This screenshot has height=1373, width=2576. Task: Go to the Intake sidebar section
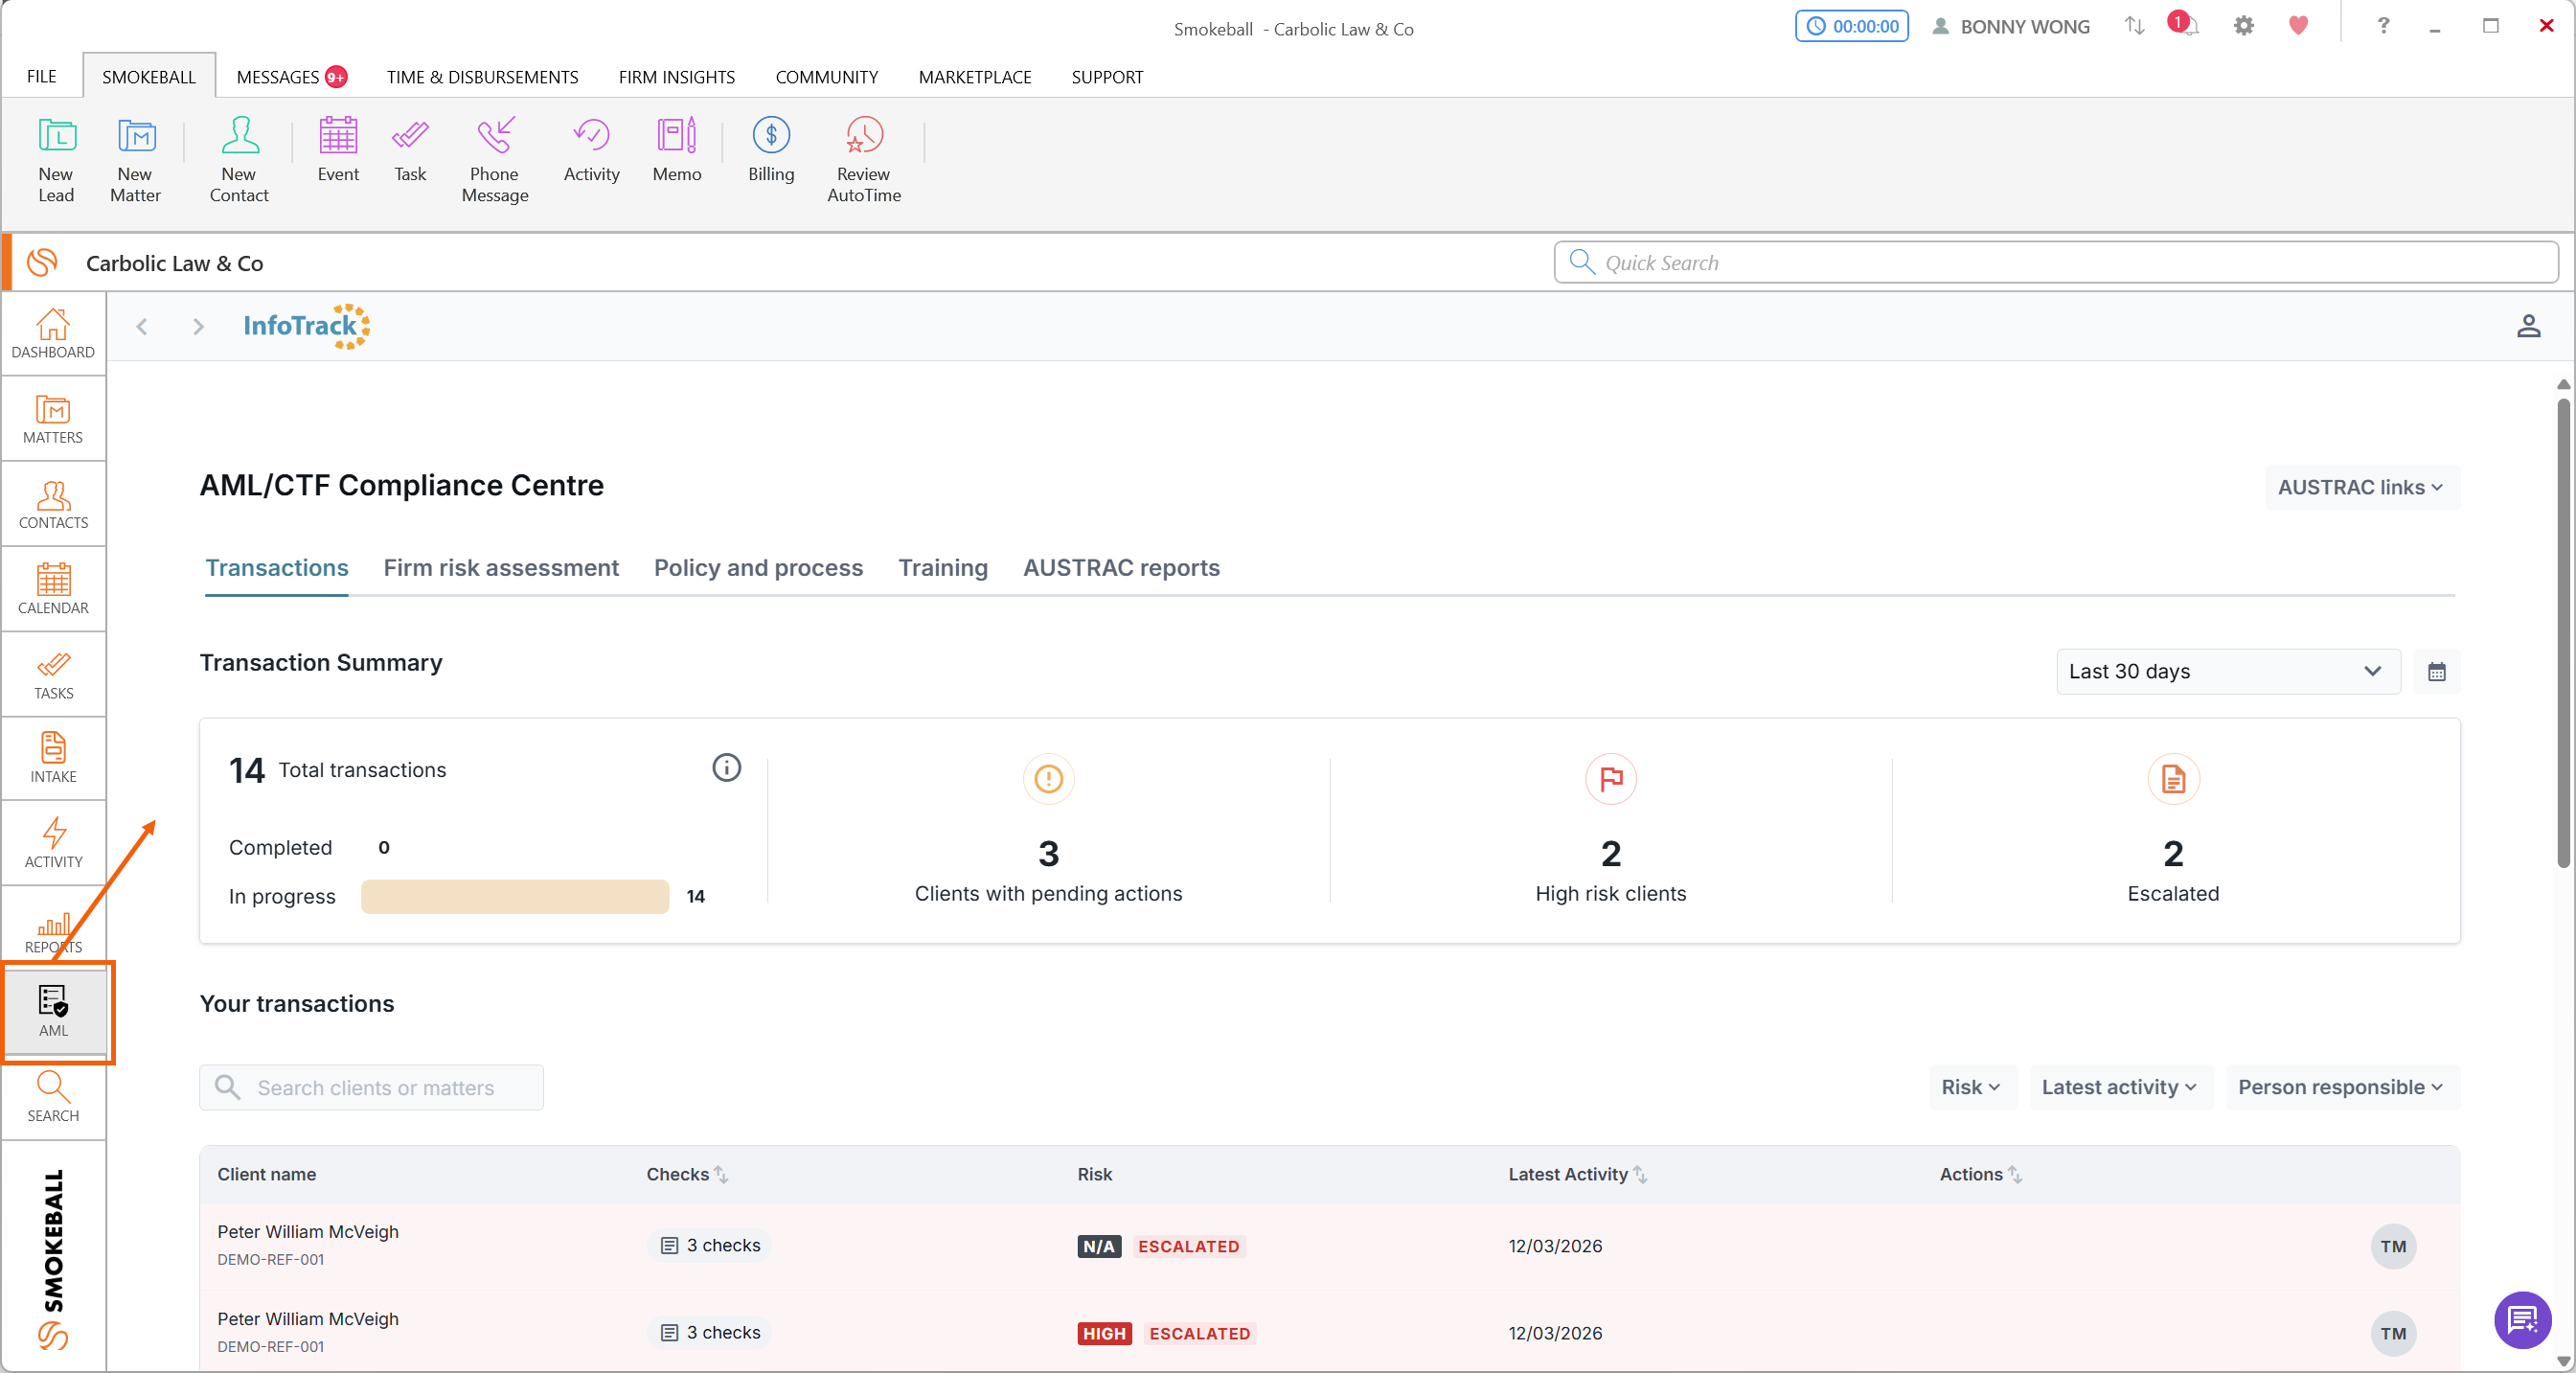tap(53, 757)
